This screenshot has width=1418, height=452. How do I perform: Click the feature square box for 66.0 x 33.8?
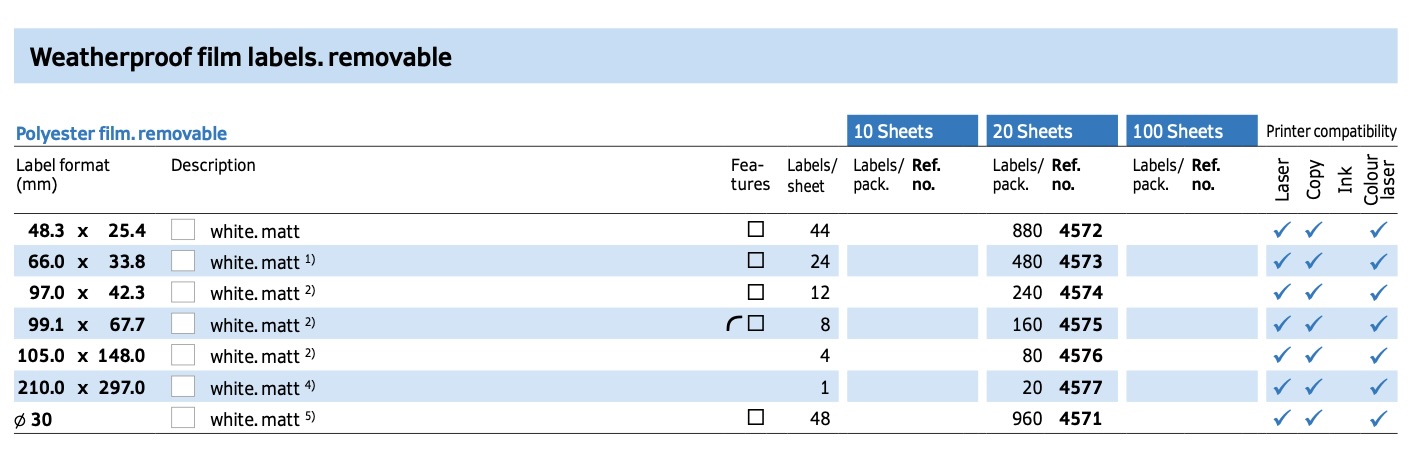pos(756,260)
